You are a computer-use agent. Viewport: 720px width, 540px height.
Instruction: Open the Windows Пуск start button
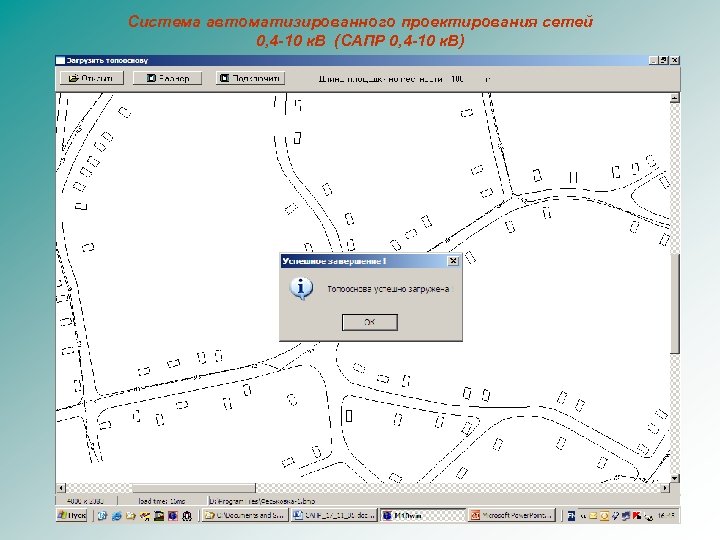click(x=72, y=515)
